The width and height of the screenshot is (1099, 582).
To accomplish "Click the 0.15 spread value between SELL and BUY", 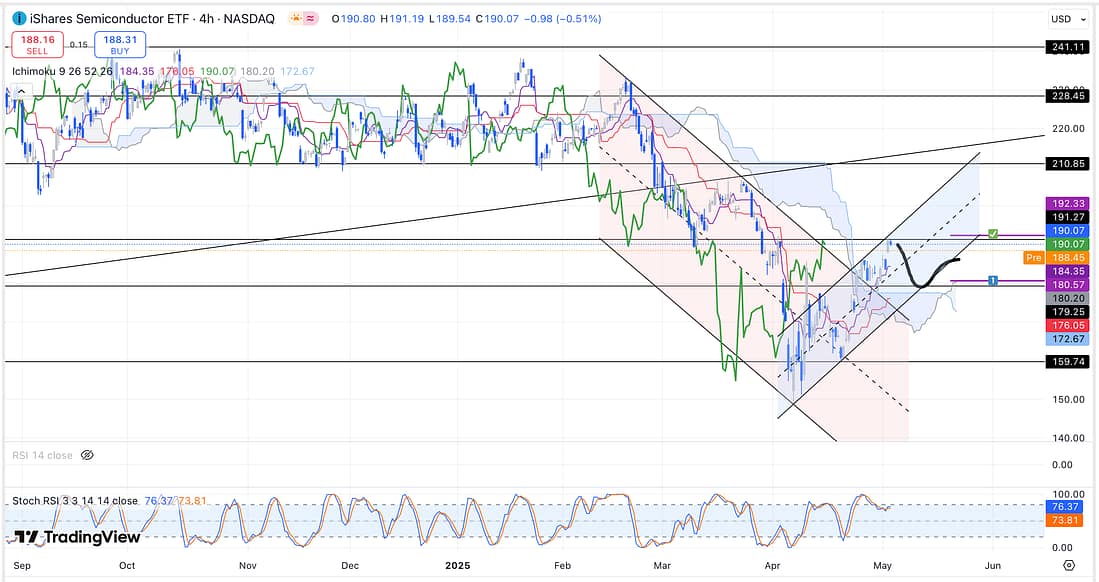I will [x=78, y=45].
